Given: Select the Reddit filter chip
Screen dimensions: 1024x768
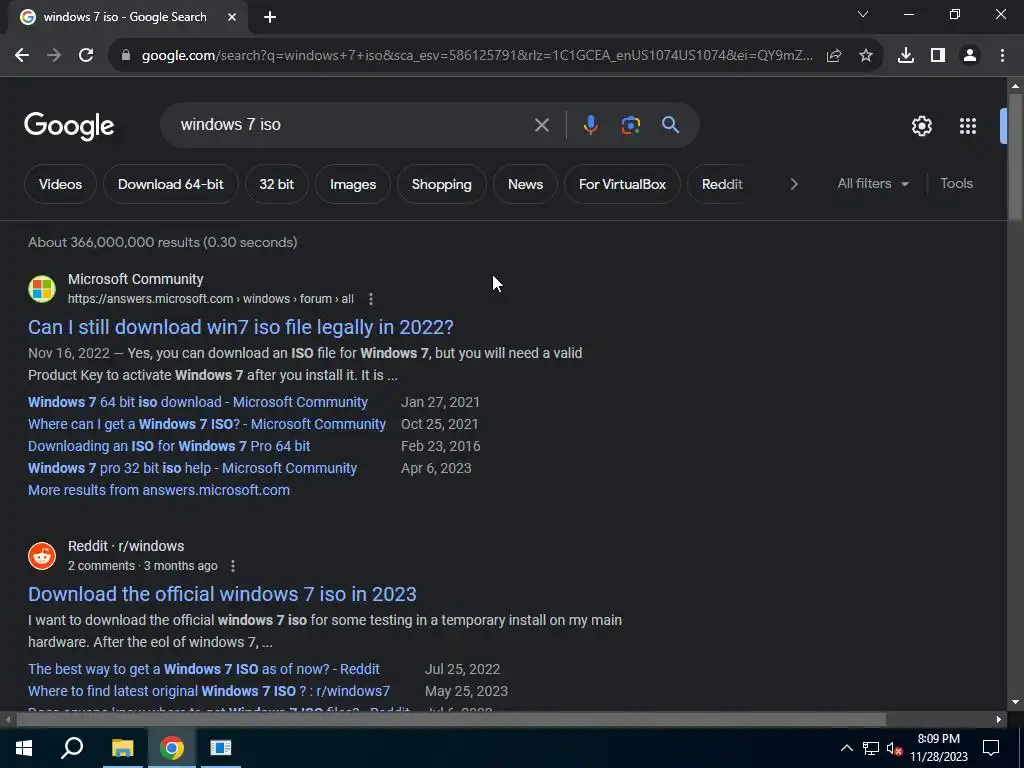Looking at the screenshot, I should [x=722, y=184].
